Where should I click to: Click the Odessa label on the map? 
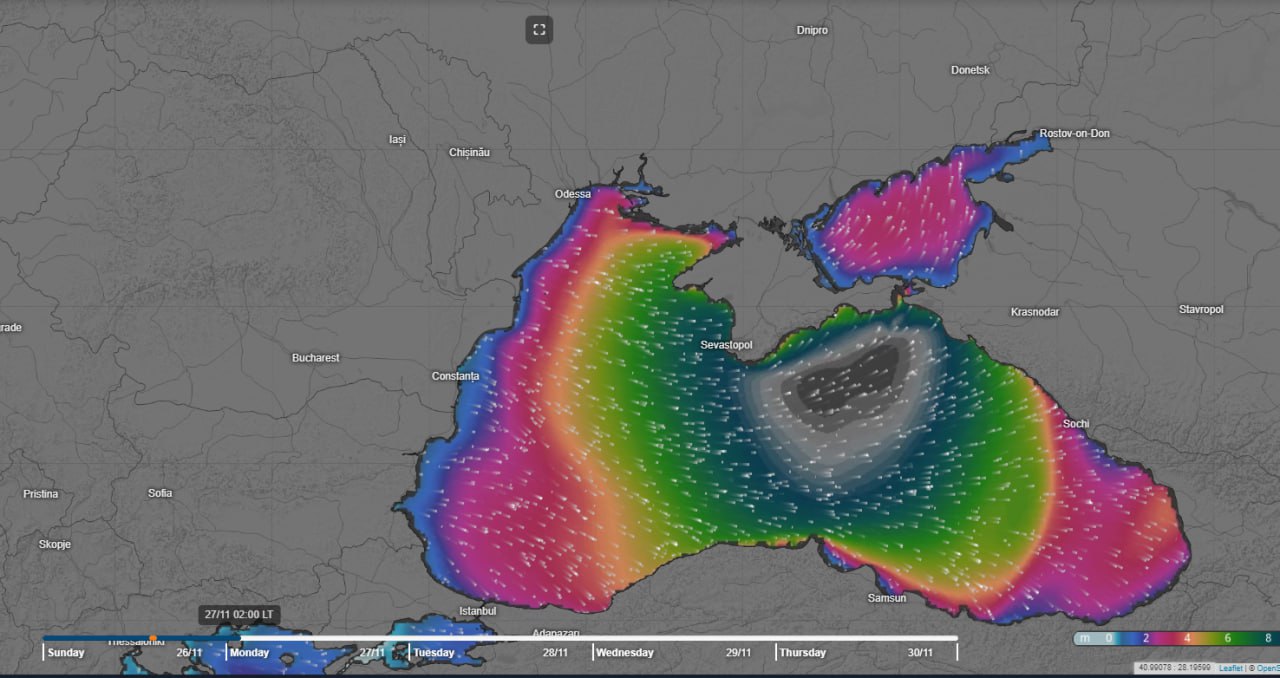coord(573,194)
